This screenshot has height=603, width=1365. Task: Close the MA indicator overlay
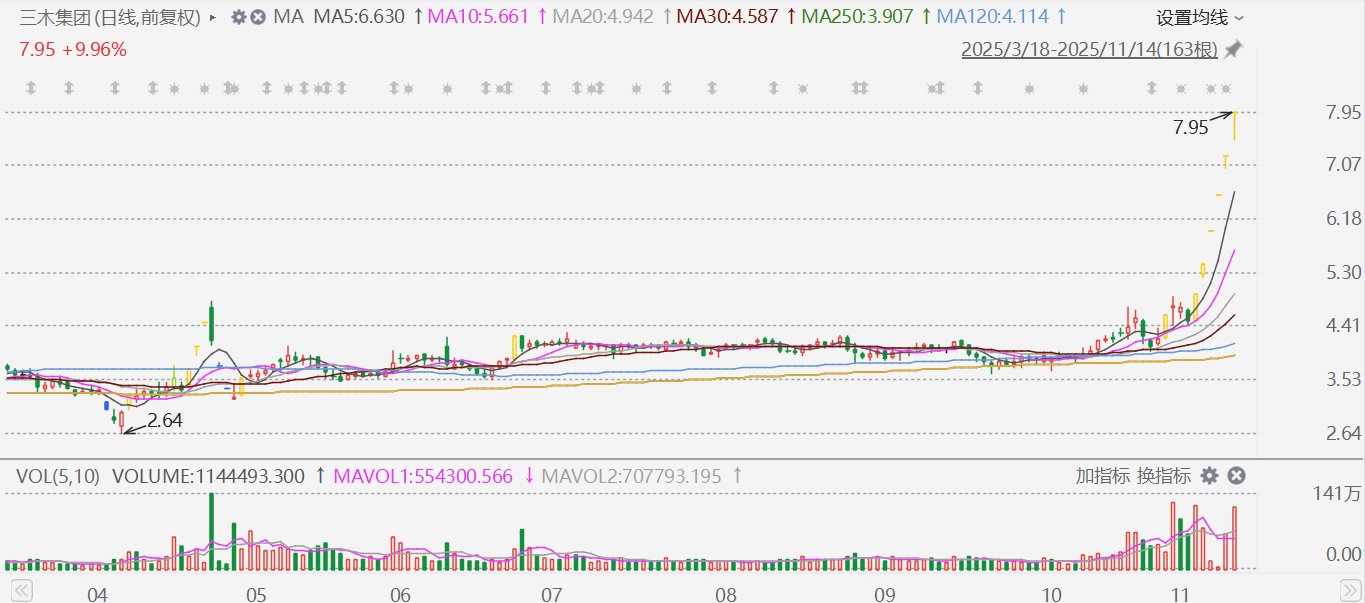point(258,17)
